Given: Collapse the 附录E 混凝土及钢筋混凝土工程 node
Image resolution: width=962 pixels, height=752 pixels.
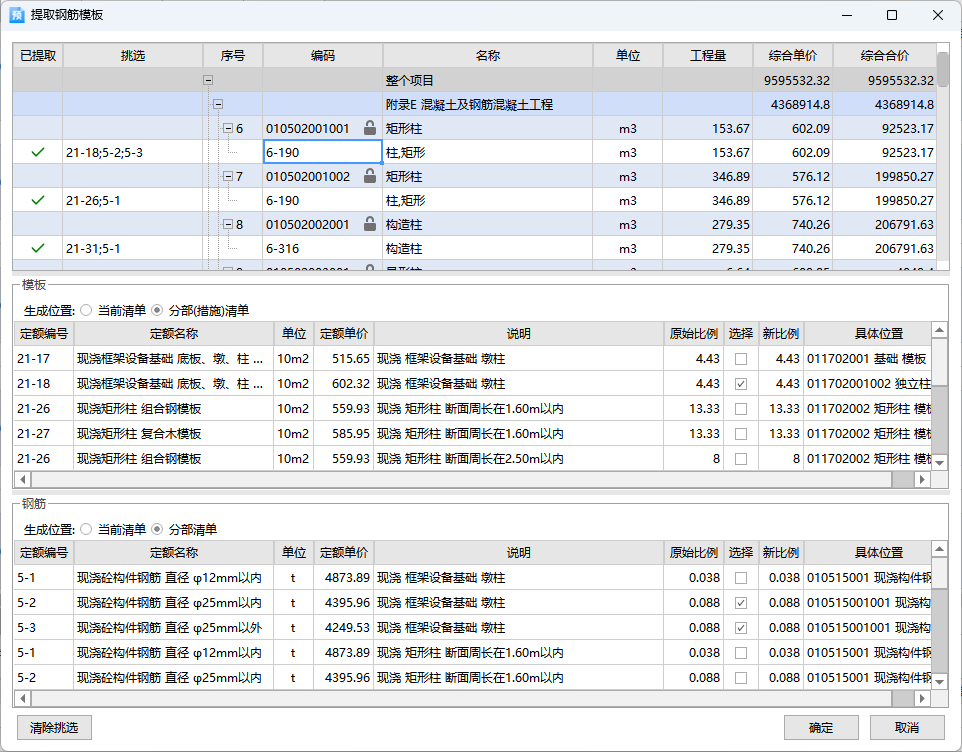Looking at the screenshot, I should tap(218, 104).
